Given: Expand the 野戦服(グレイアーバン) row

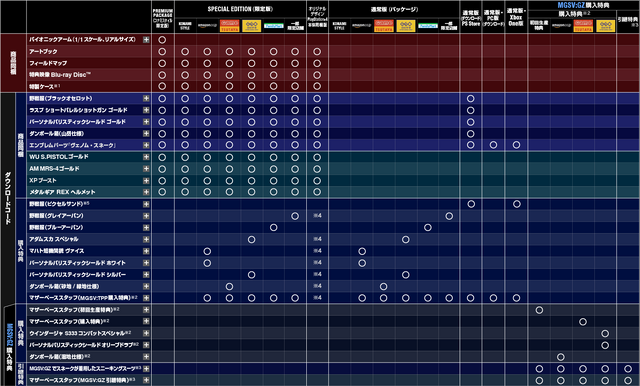Looking at the screenshot, I should coord(146,215).
